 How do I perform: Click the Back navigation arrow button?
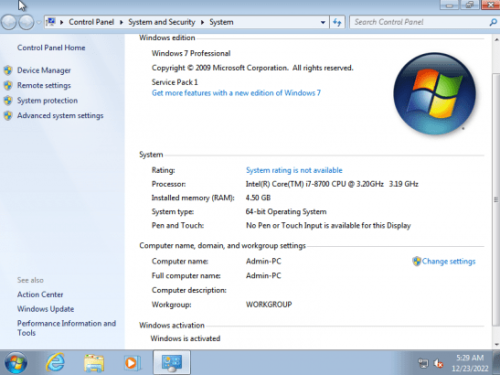(x=9, y=22)
